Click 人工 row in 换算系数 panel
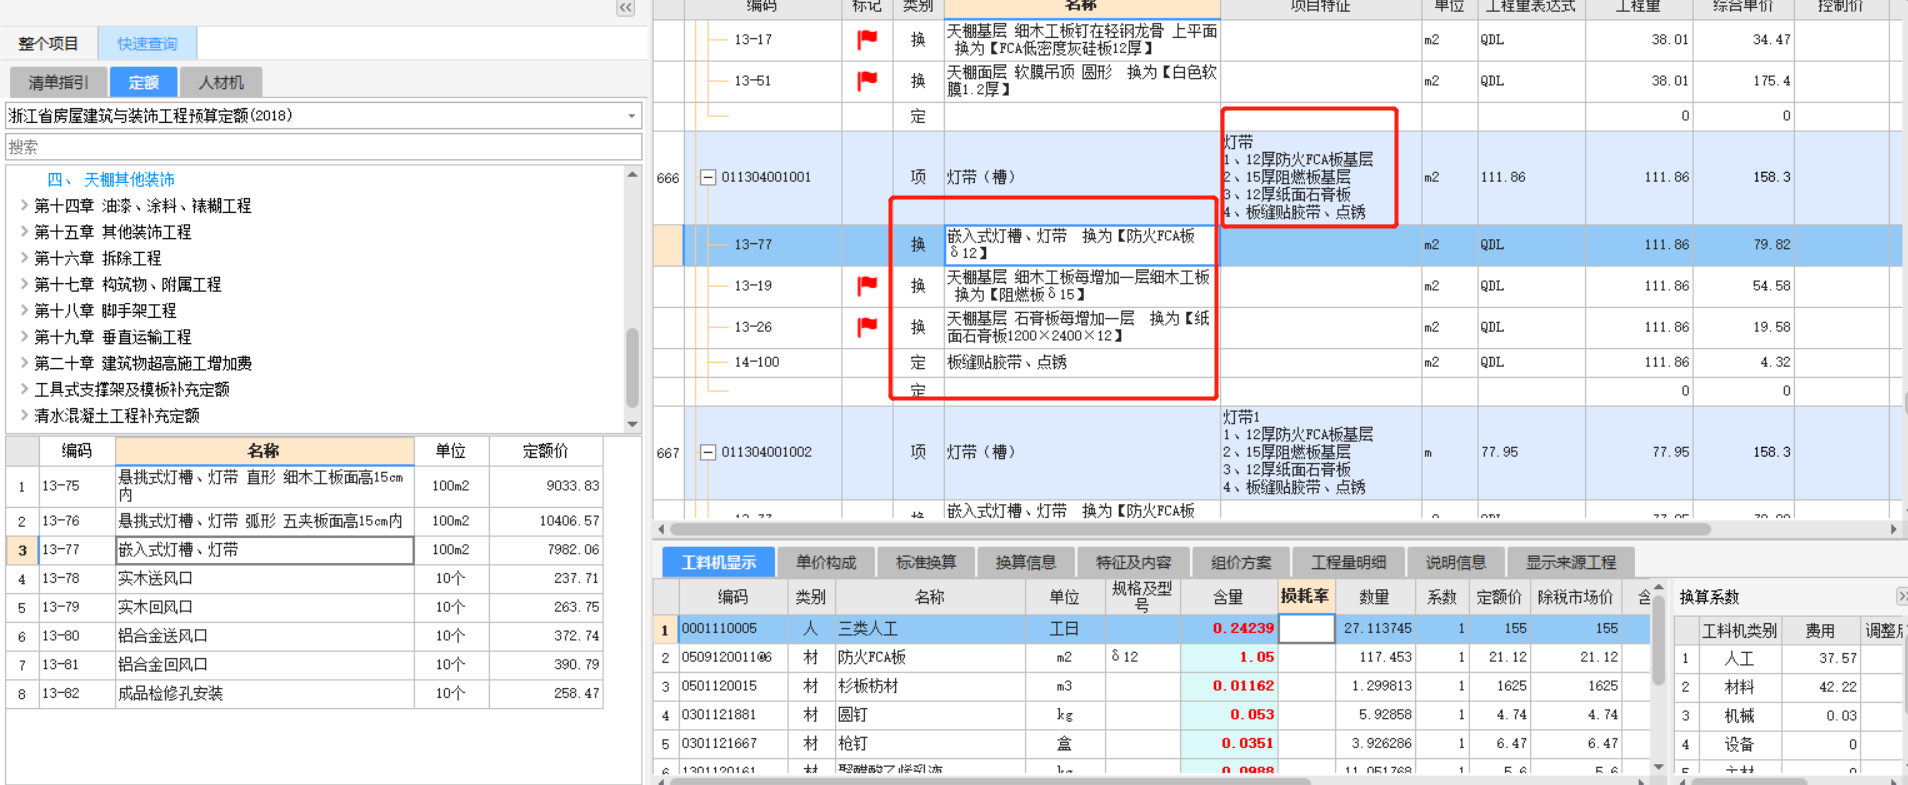The width and height of the screenshot is (1908, 785). [x=1788, y=658]
